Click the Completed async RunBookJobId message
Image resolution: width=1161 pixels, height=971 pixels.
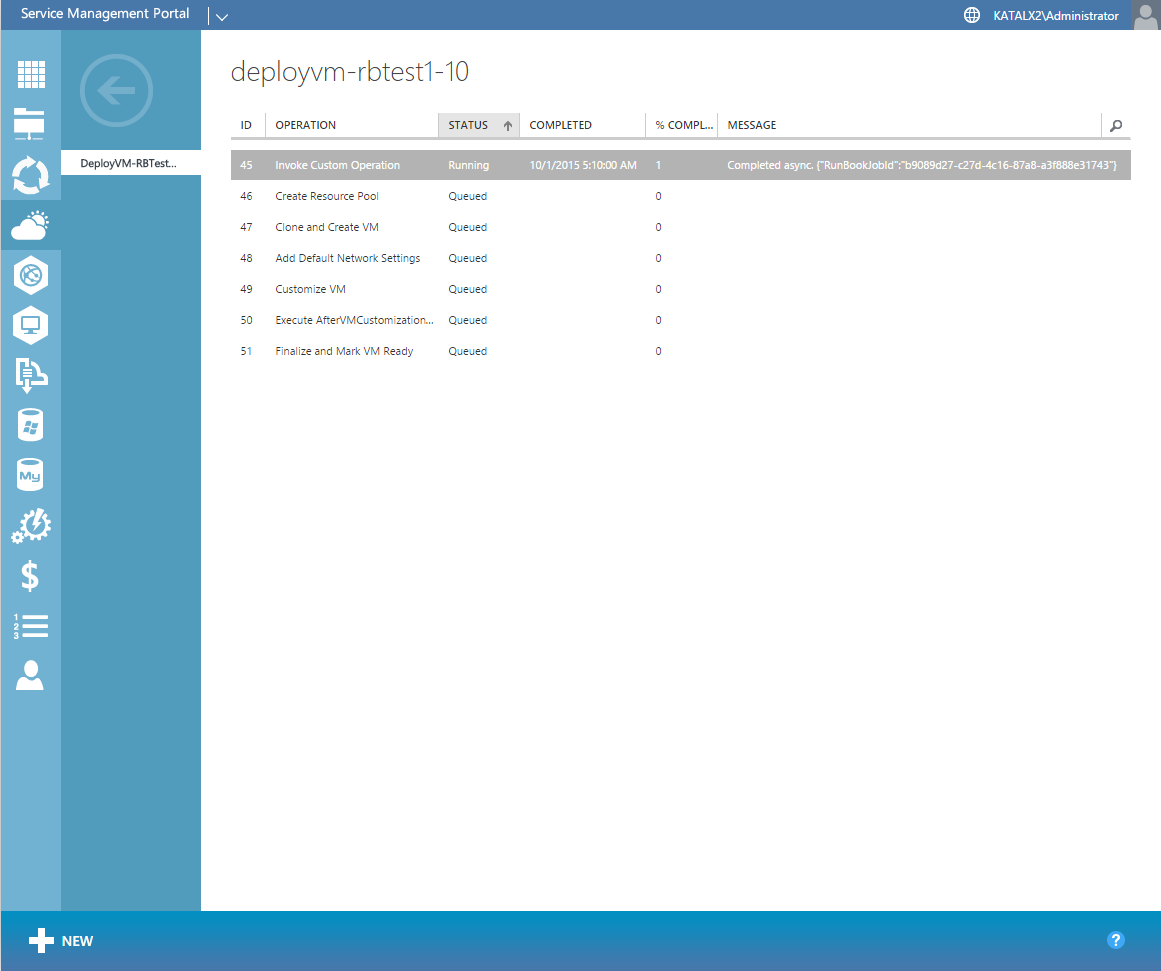[922, 165]
